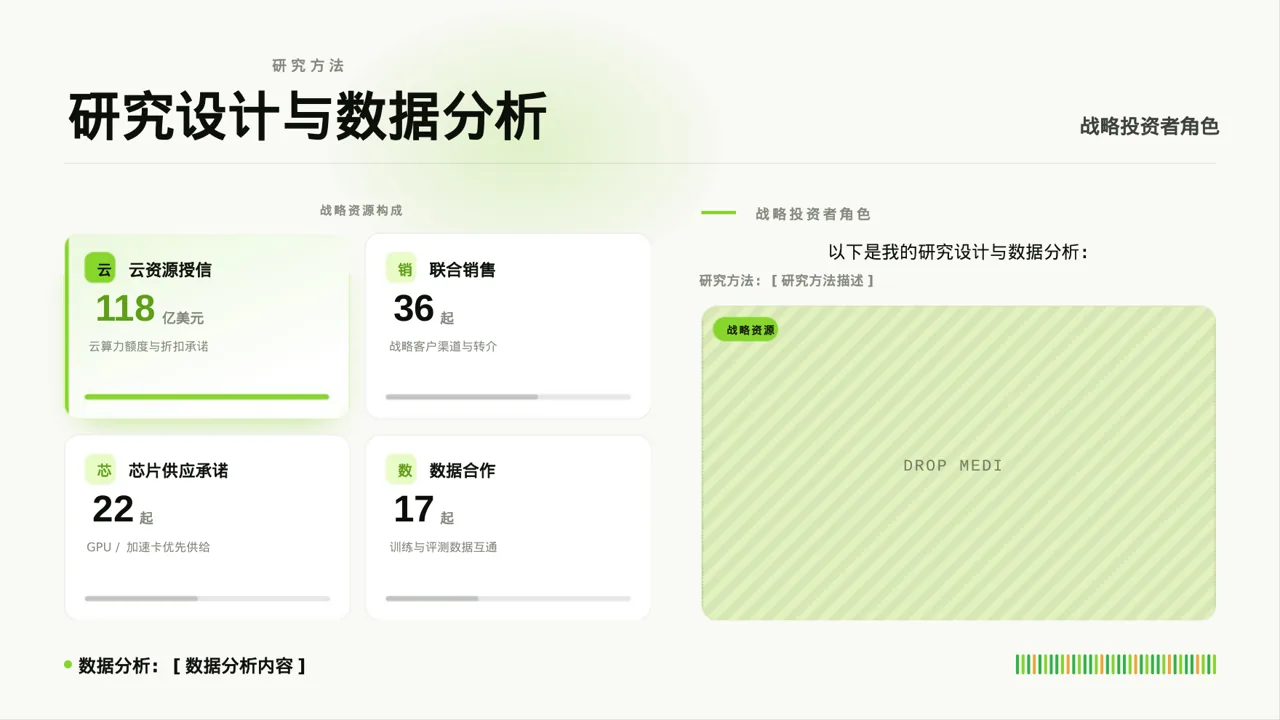Select the 芯片供应承诺 card title
This screenshot has height=720, width=1280.
178,471
